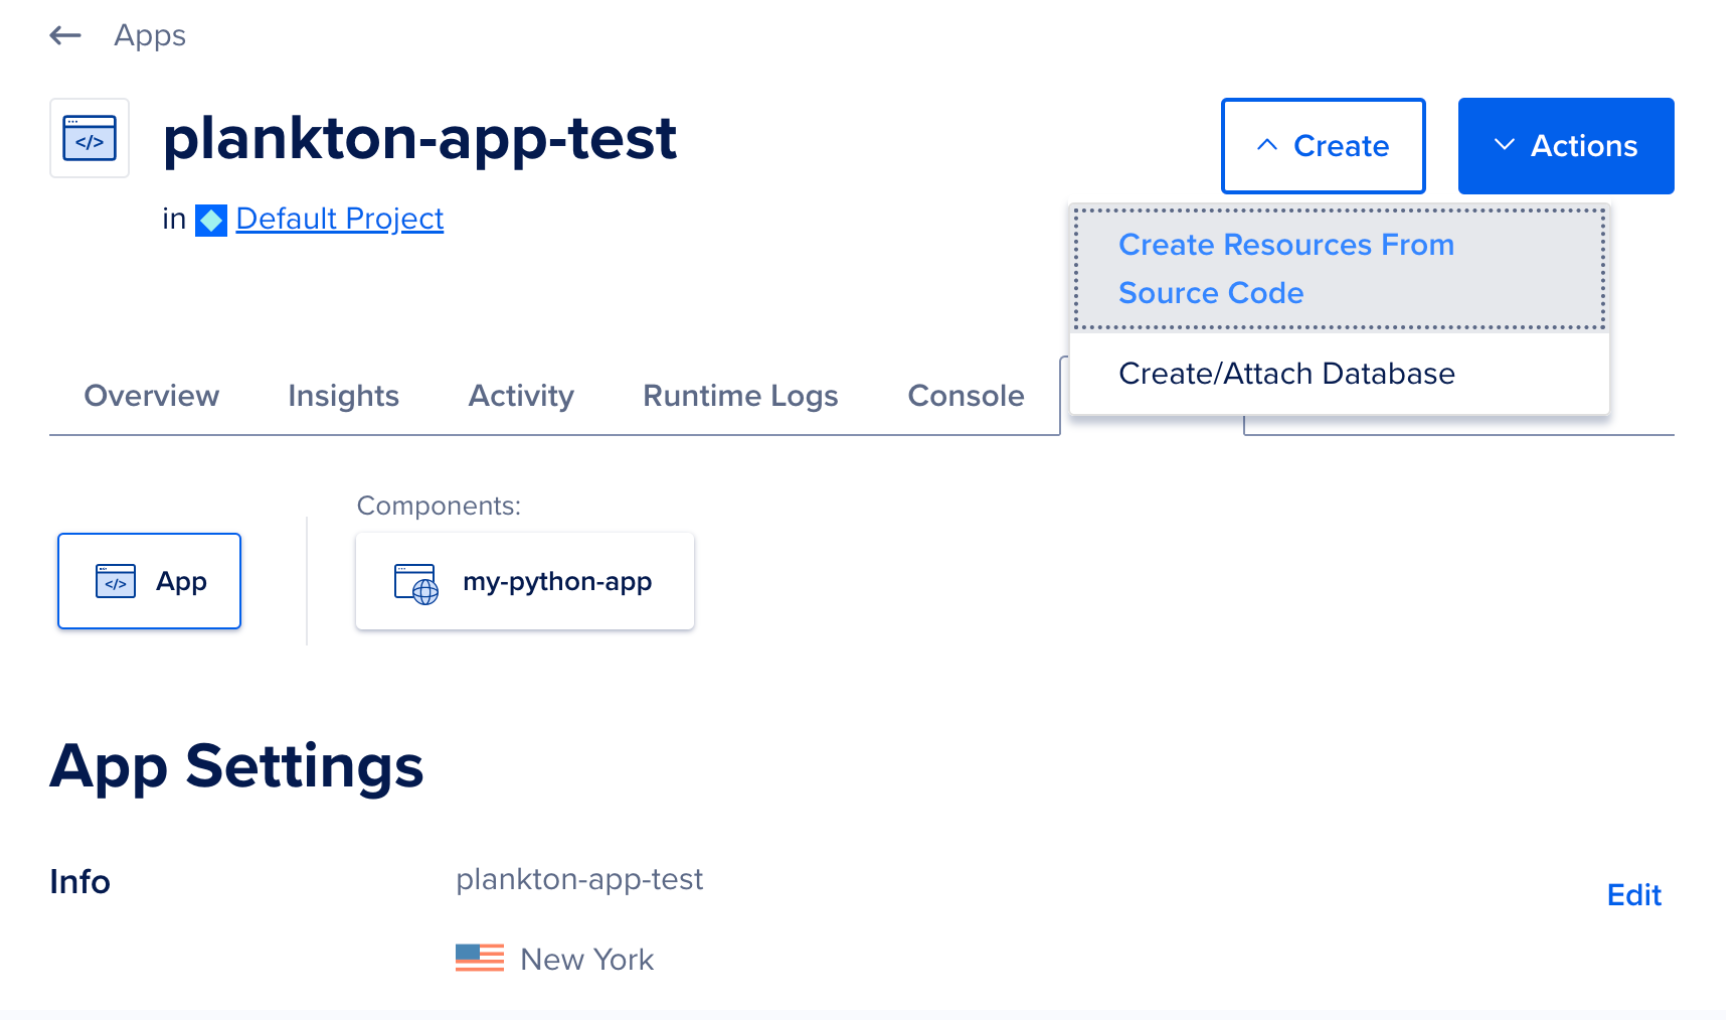Click the Default Project diamond icon
The height and width of the screenshot is (1020, 1726).
tap(211, 219)
